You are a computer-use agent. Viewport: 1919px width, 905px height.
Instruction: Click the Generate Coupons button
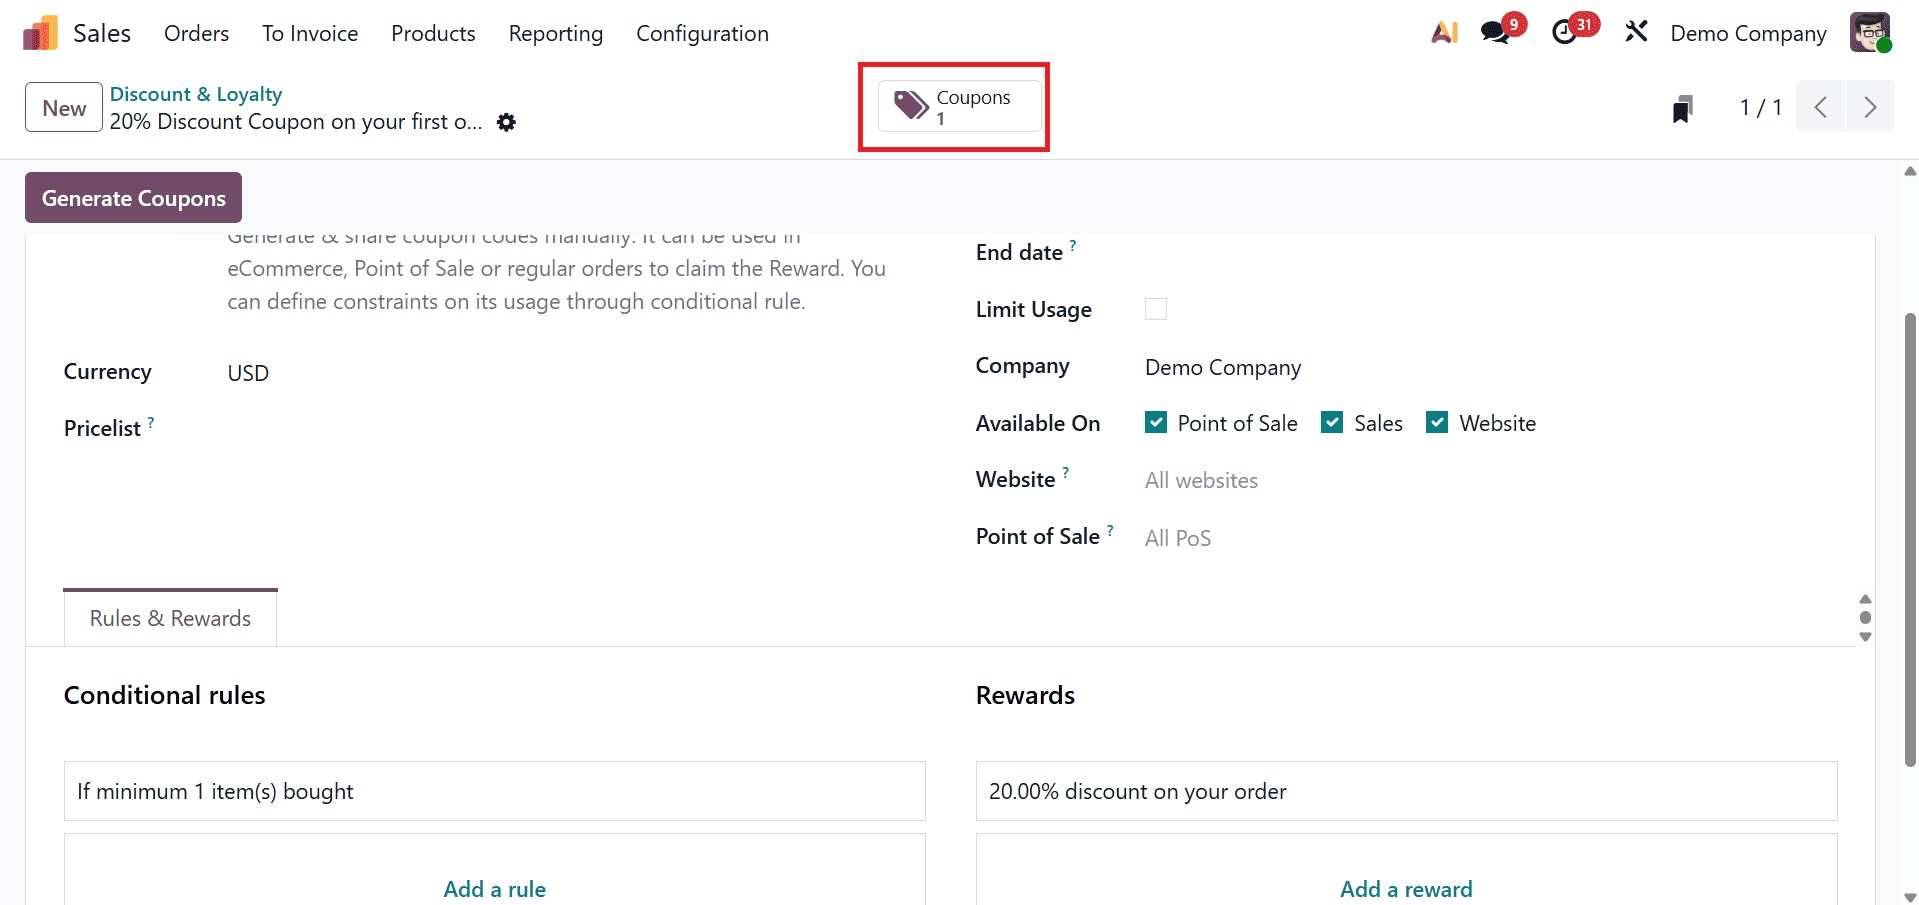pyautogui.click(x=132, y=197)
